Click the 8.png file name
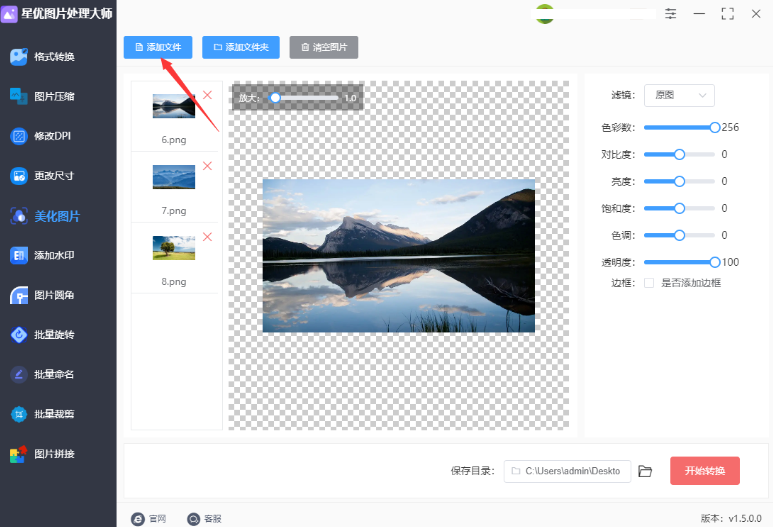 coord(174,282)
